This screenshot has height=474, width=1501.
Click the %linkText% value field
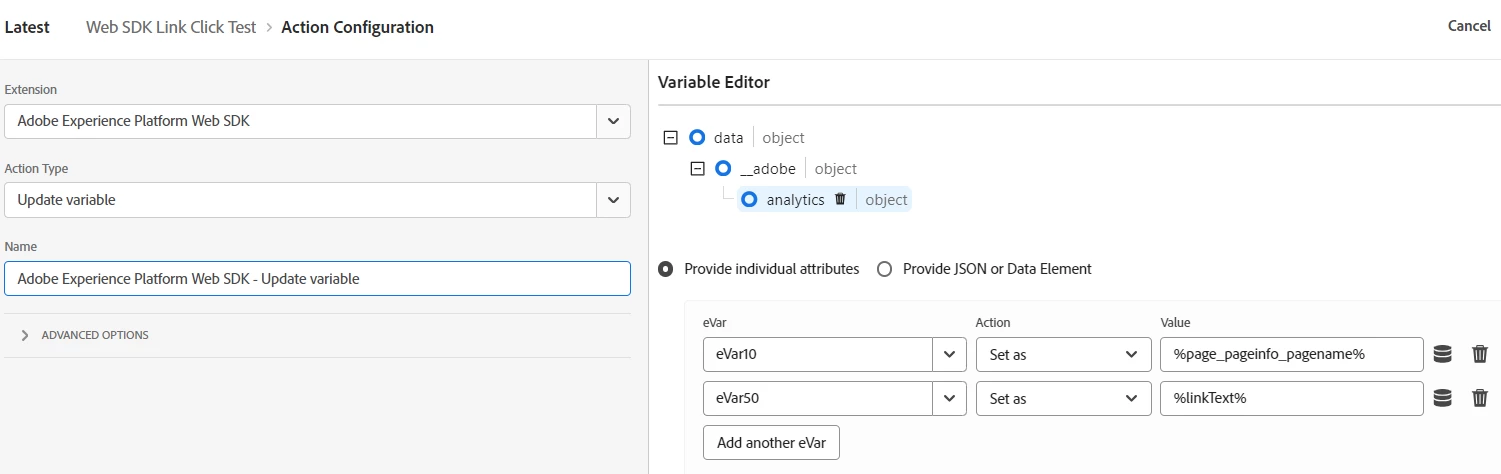click(x=1291, y=398)
